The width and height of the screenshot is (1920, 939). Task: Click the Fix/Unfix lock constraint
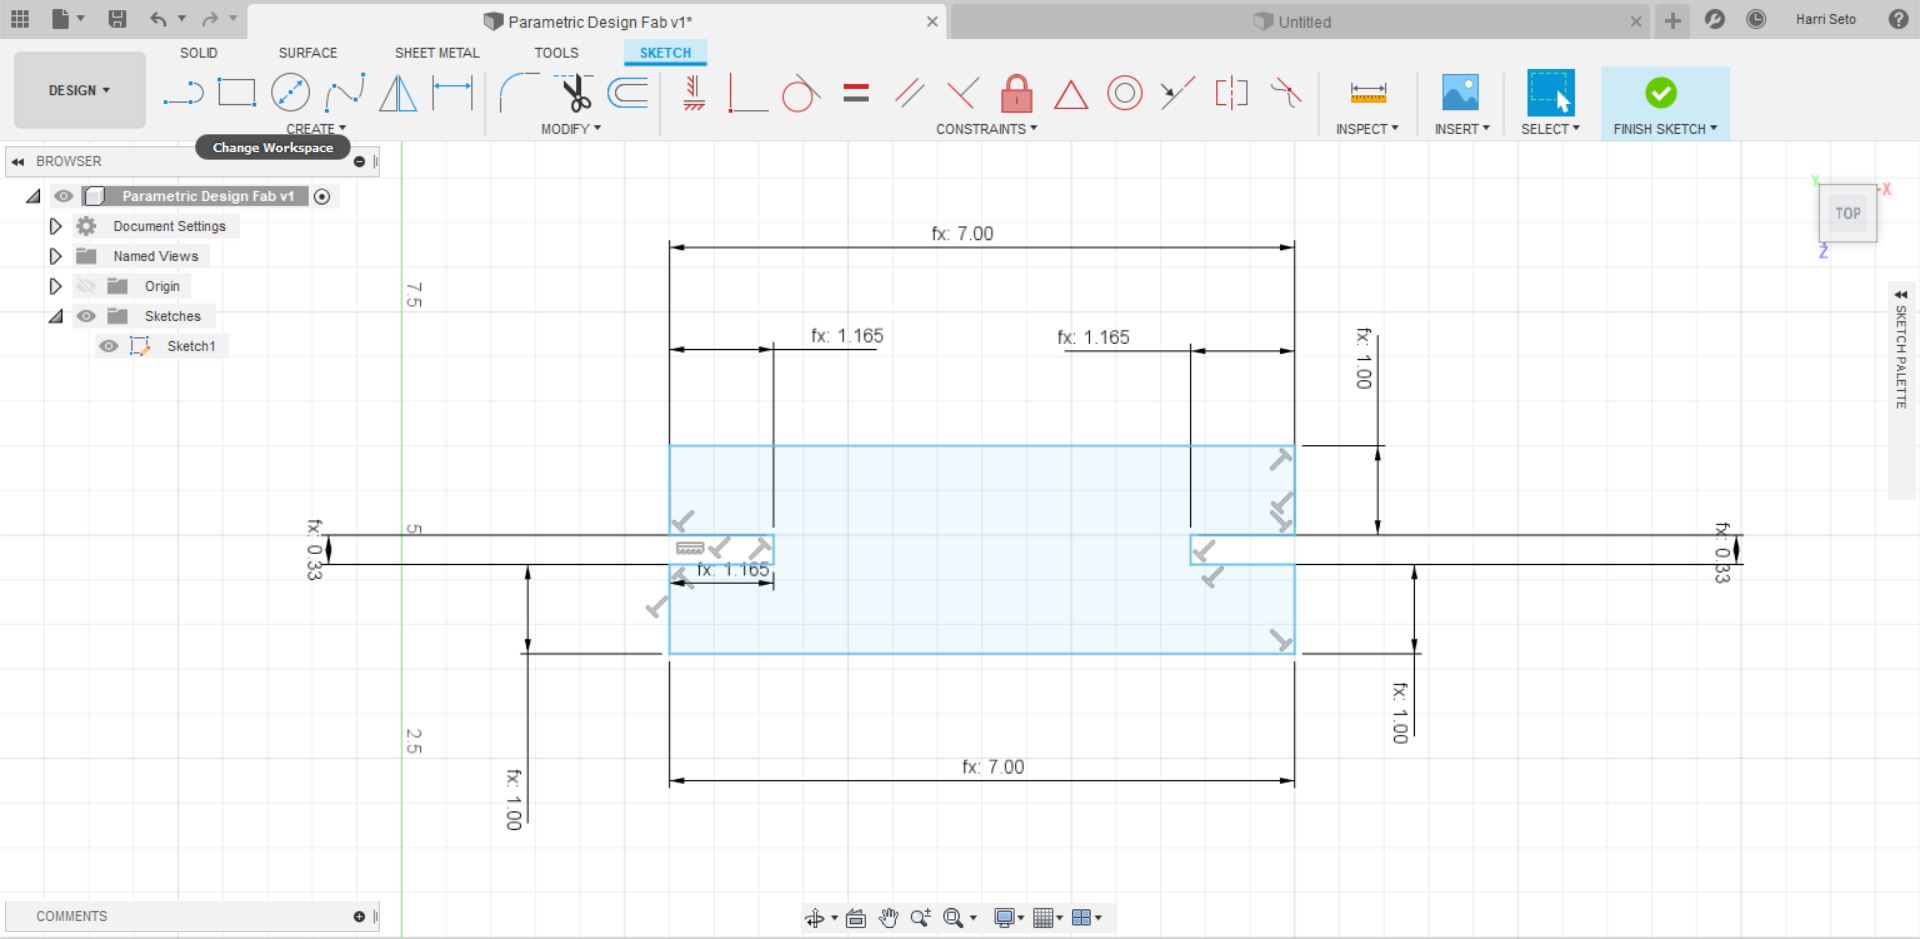(x=1016, y=93)
